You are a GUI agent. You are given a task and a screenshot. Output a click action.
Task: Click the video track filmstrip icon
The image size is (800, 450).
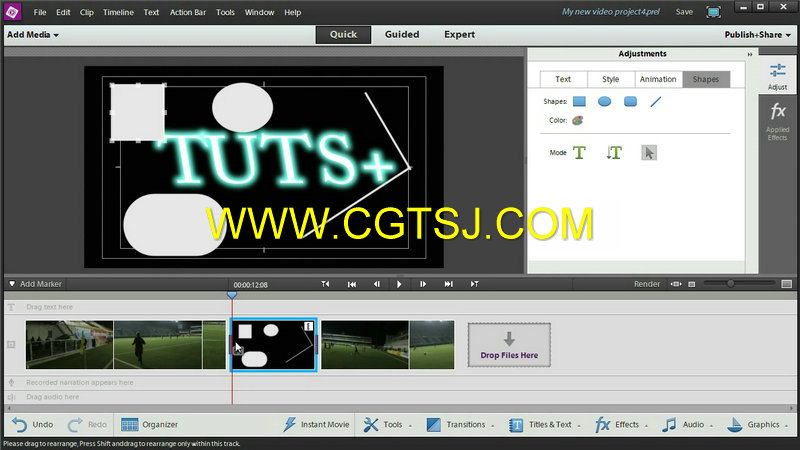(x=11, y=345)
